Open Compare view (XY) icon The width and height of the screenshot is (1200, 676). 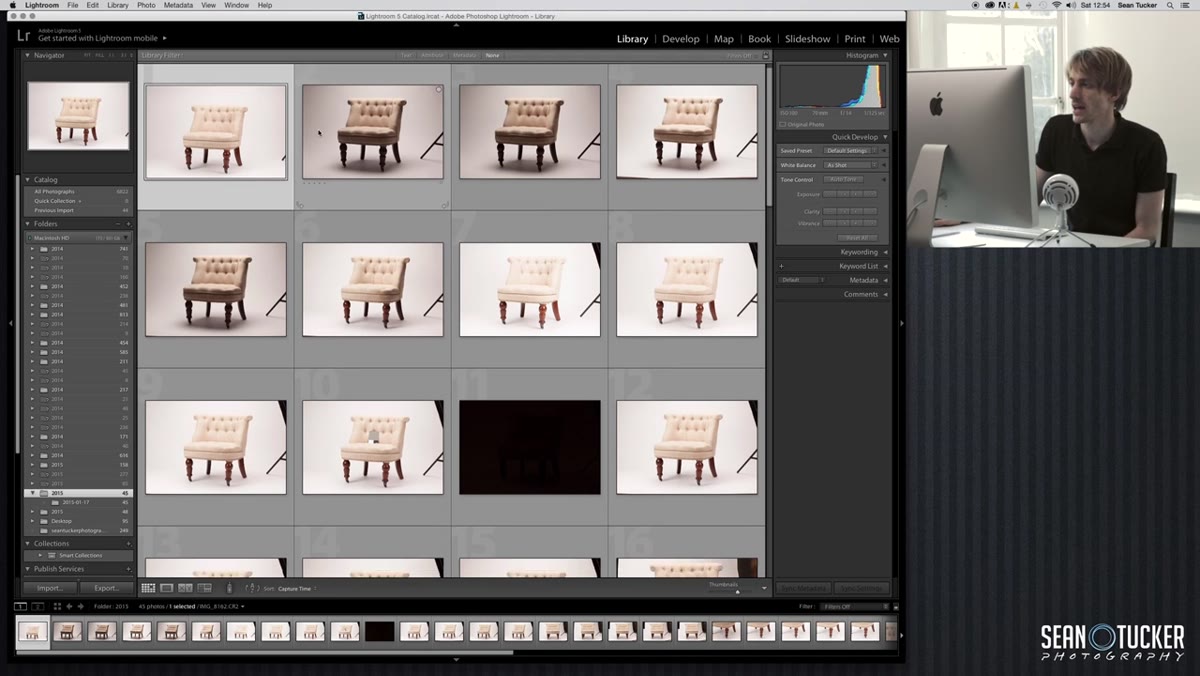click(185, 588)
